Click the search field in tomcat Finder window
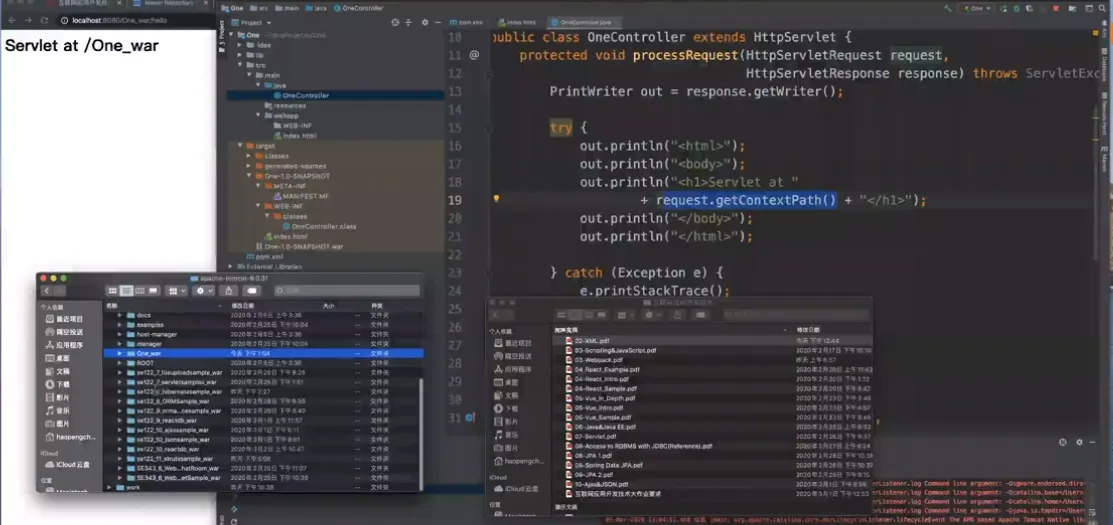The height and width of the screenshot is (525, 1113). (x=347, y=291)
